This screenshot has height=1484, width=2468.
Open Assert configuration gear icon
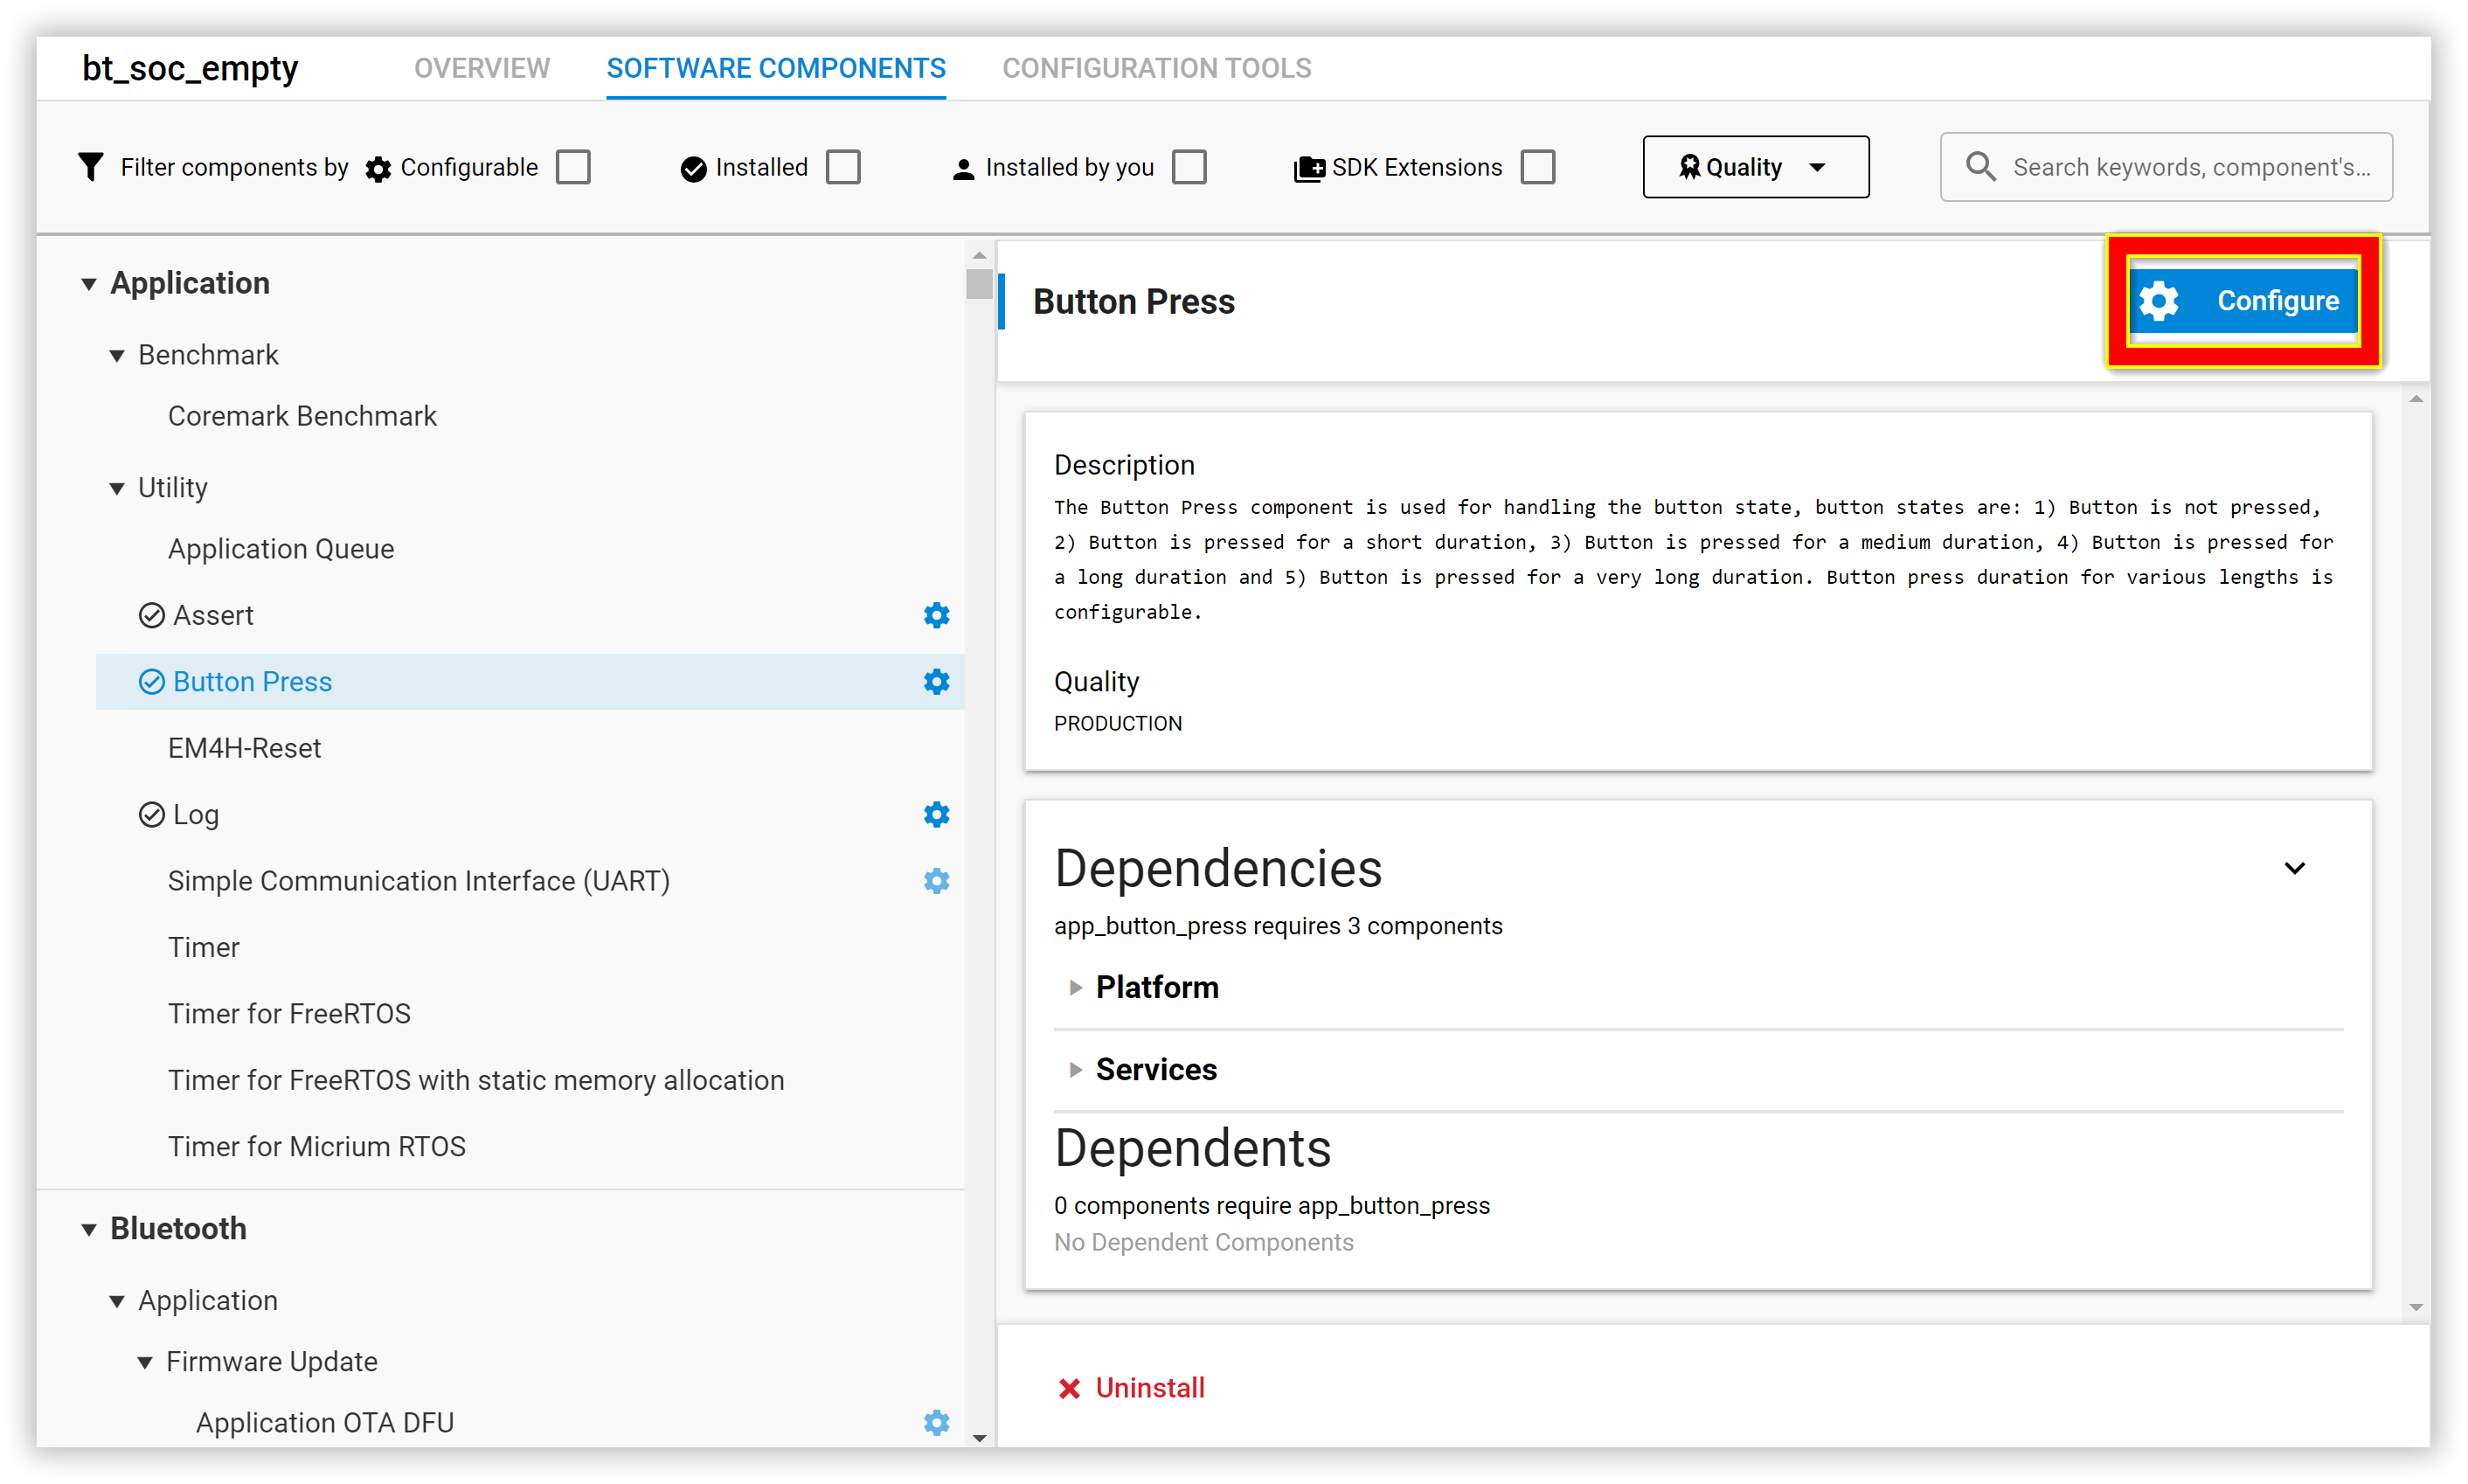point(936,615)
